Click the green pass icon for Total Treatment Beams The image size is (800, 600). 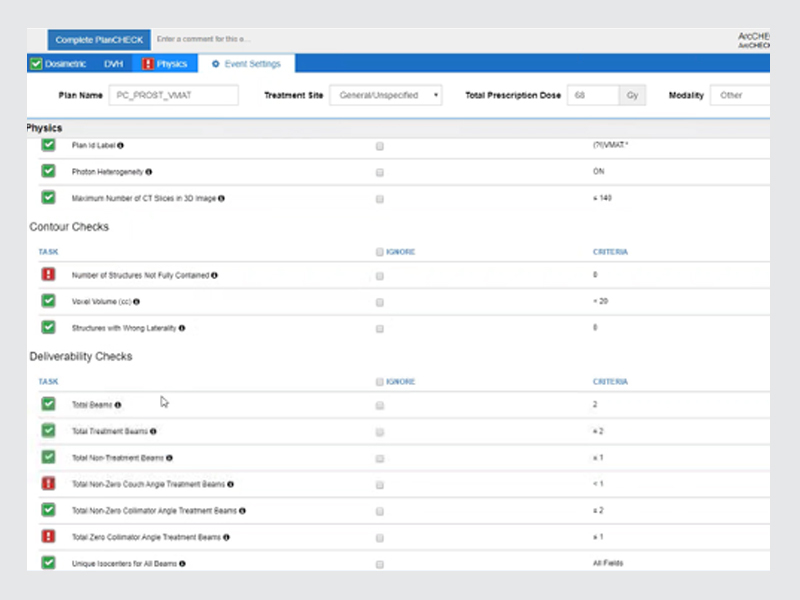coord(48,431)
